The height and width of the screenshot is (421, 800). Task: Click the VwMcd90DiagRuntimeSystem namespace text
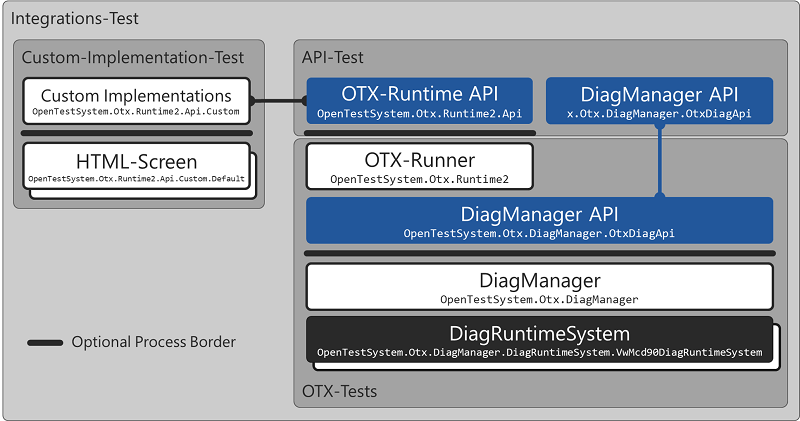pos(539,353)
